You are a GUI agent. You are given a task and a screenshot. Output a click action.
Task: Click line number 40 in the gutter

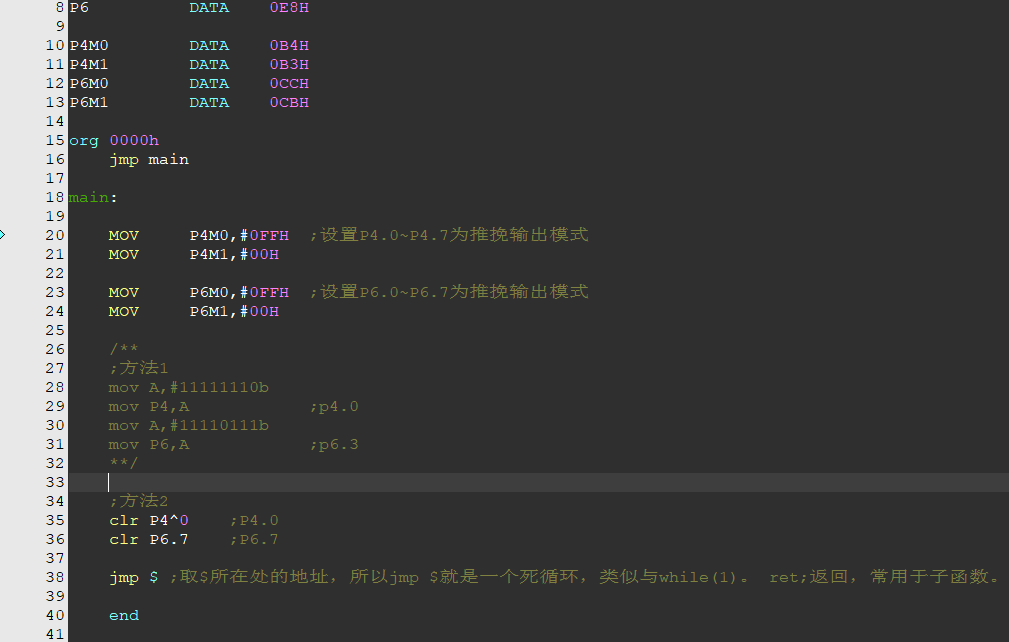coord(55,616)
